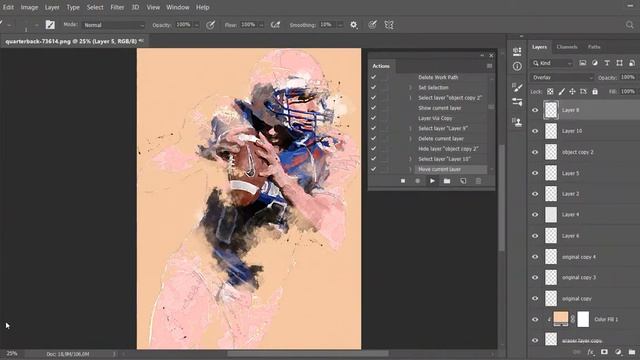
Task: Click the layer Fill percentage field
Action: coord(627,92)
